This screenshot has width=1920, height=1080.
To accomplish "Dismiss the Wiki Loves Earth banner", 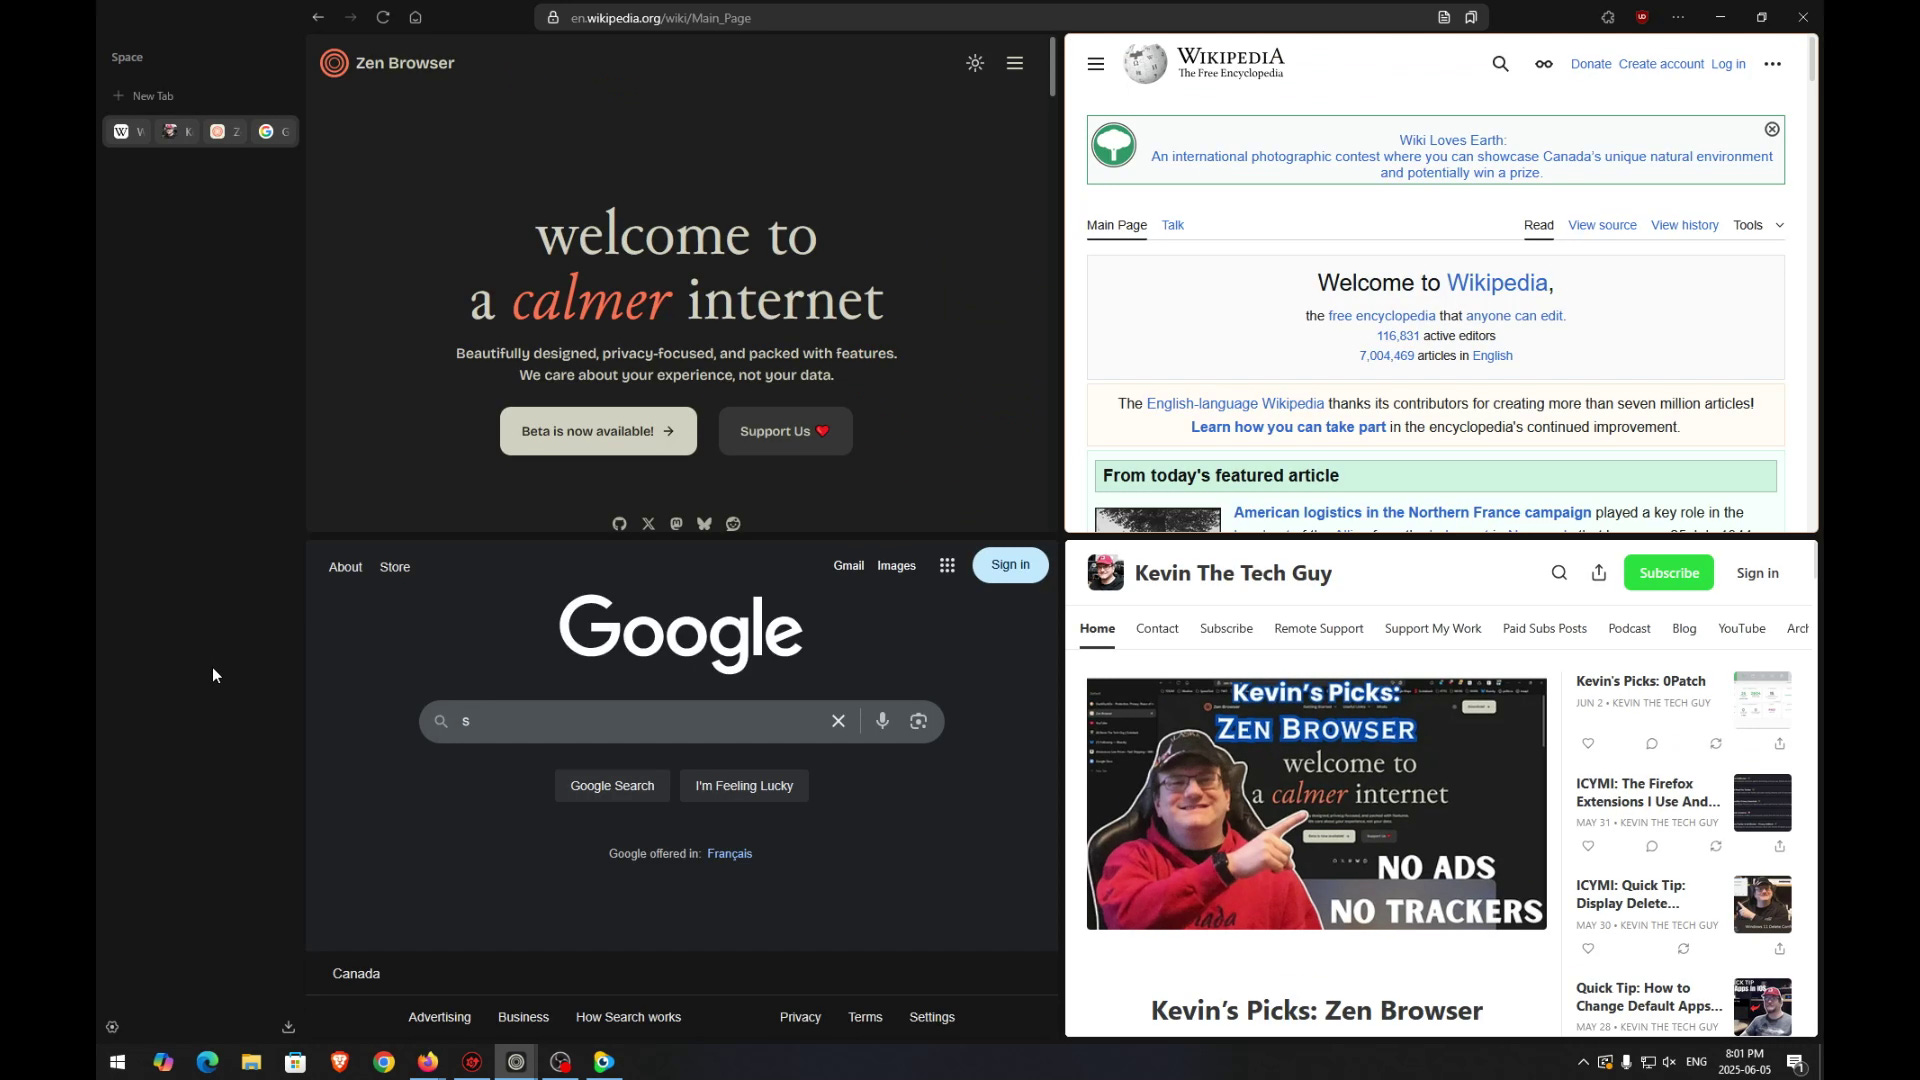I will [x=1772, y=130].
